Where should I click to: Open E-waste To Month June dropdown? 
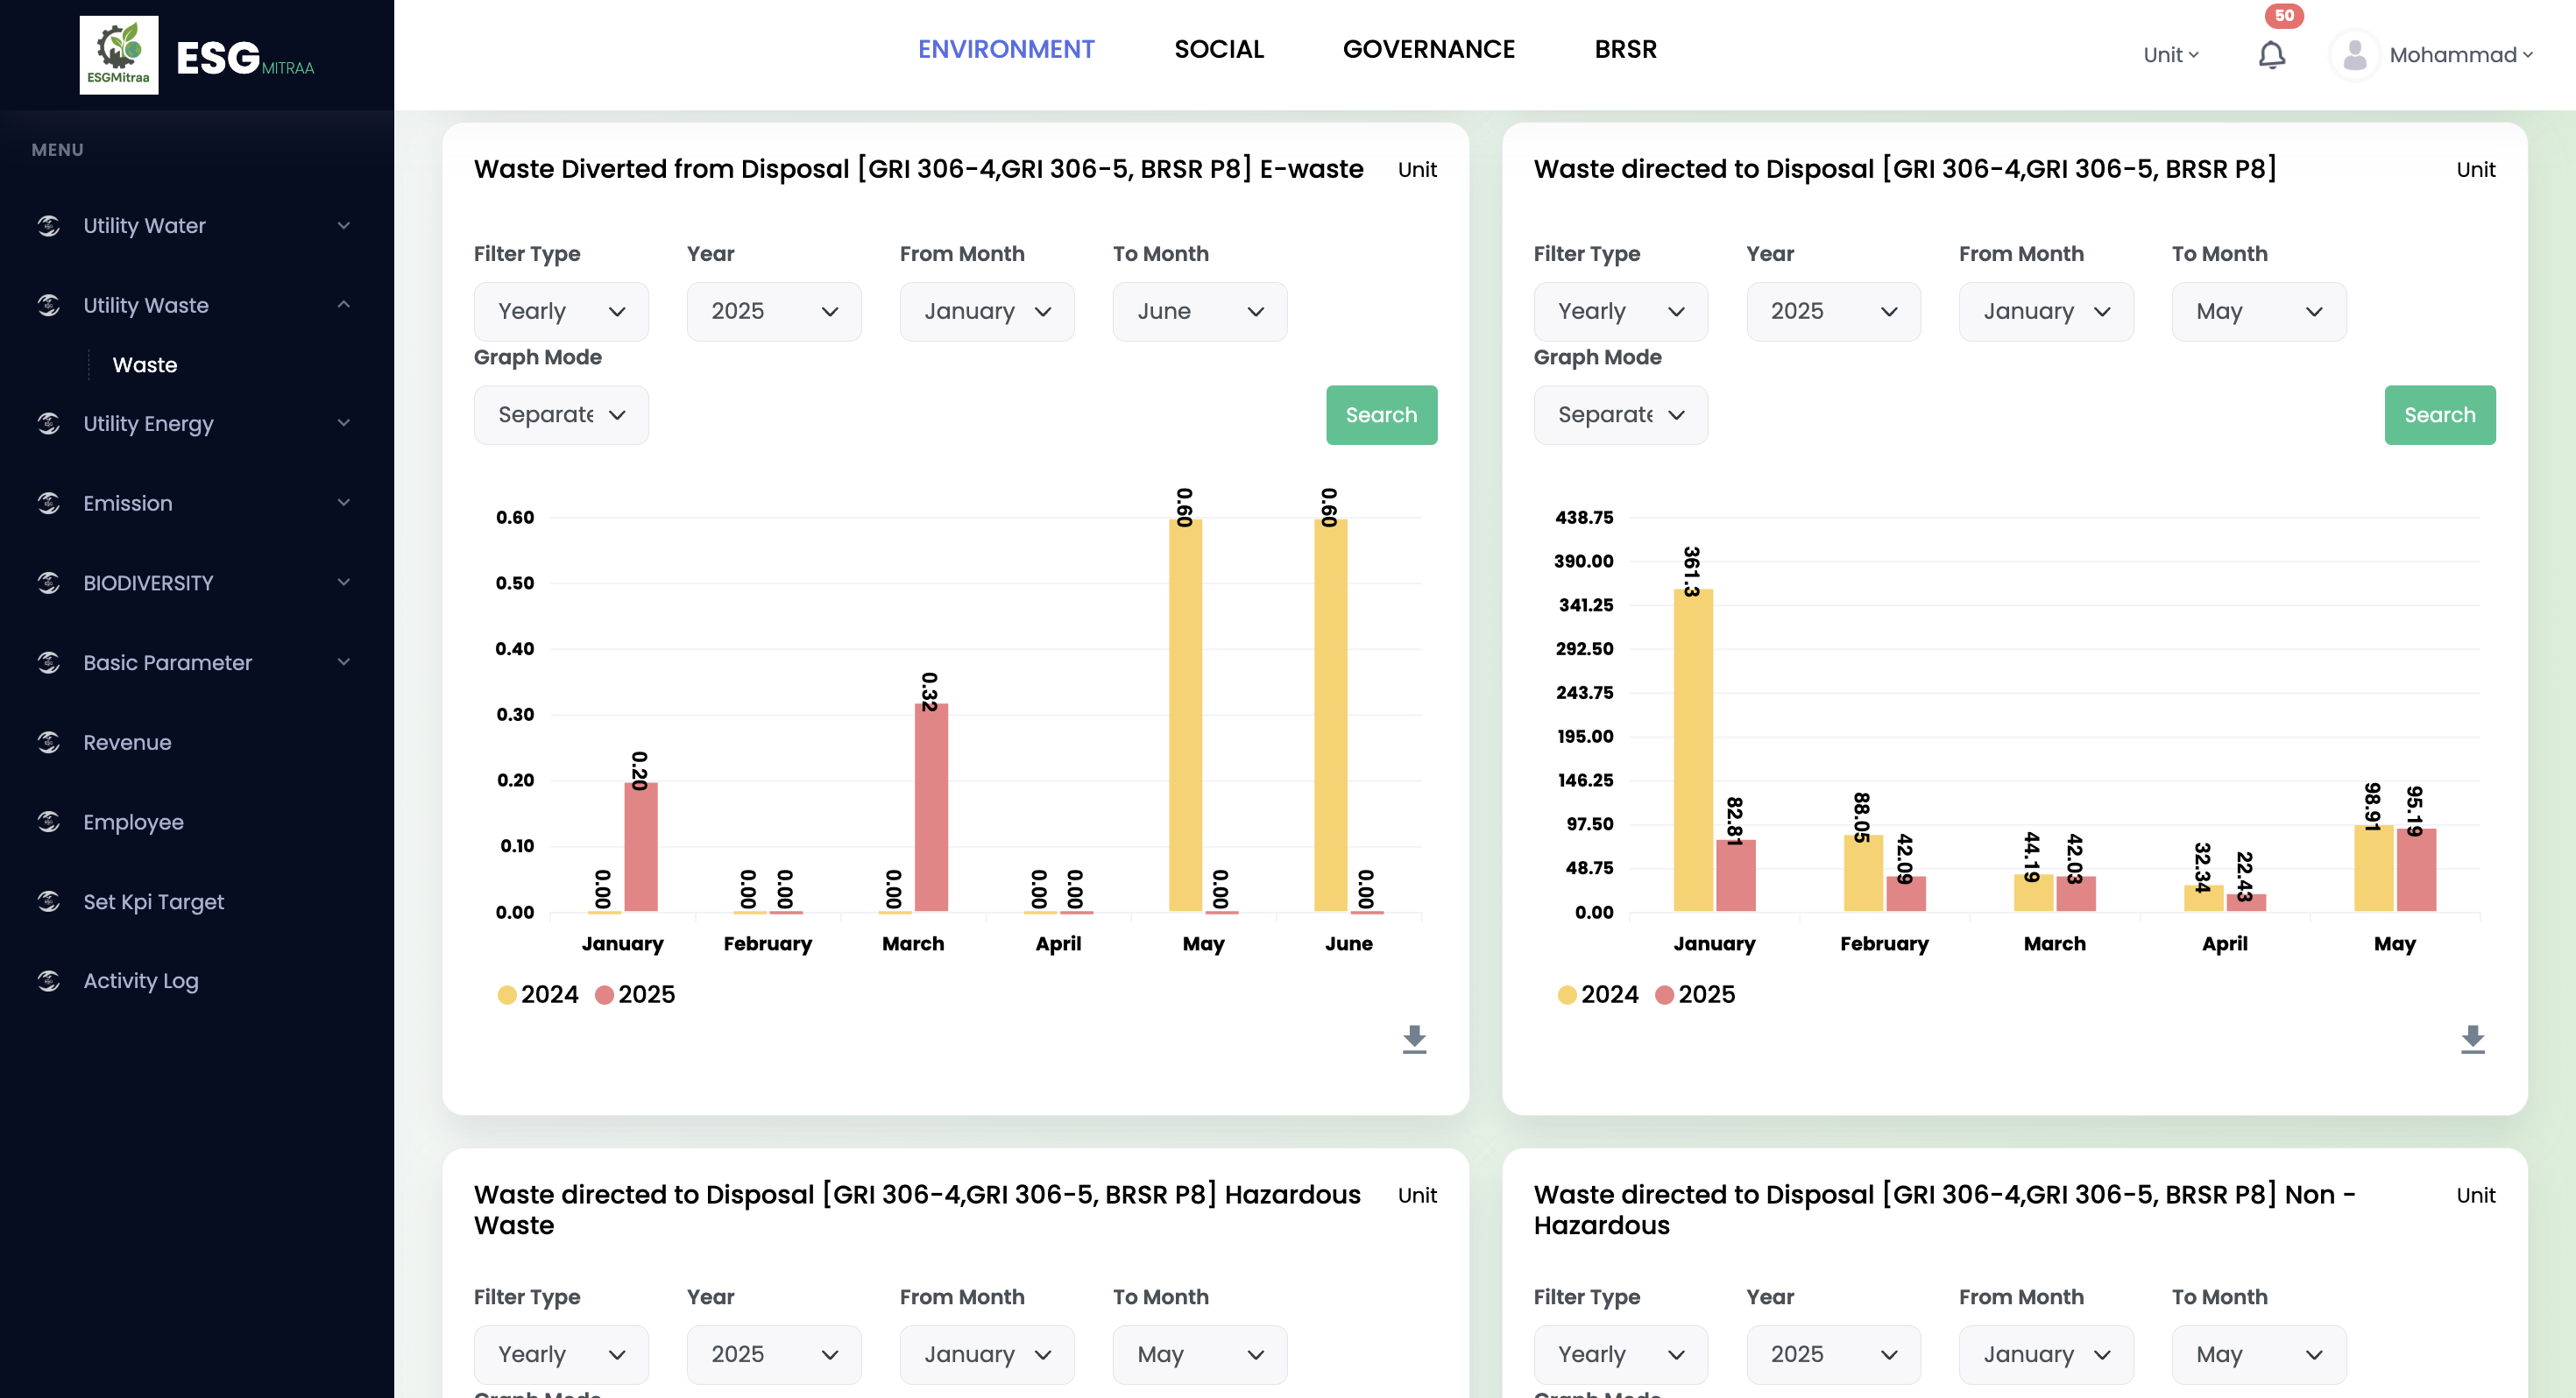1199,312
